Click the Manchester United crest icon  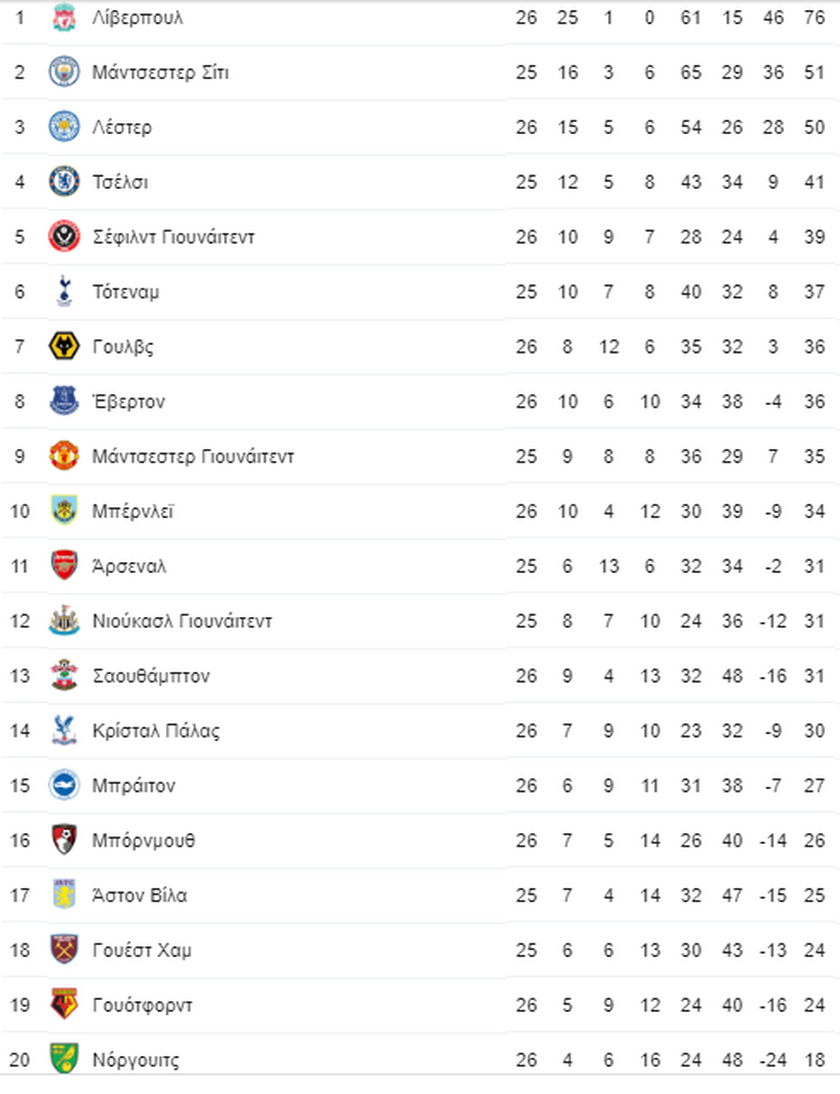click(64, 456)
